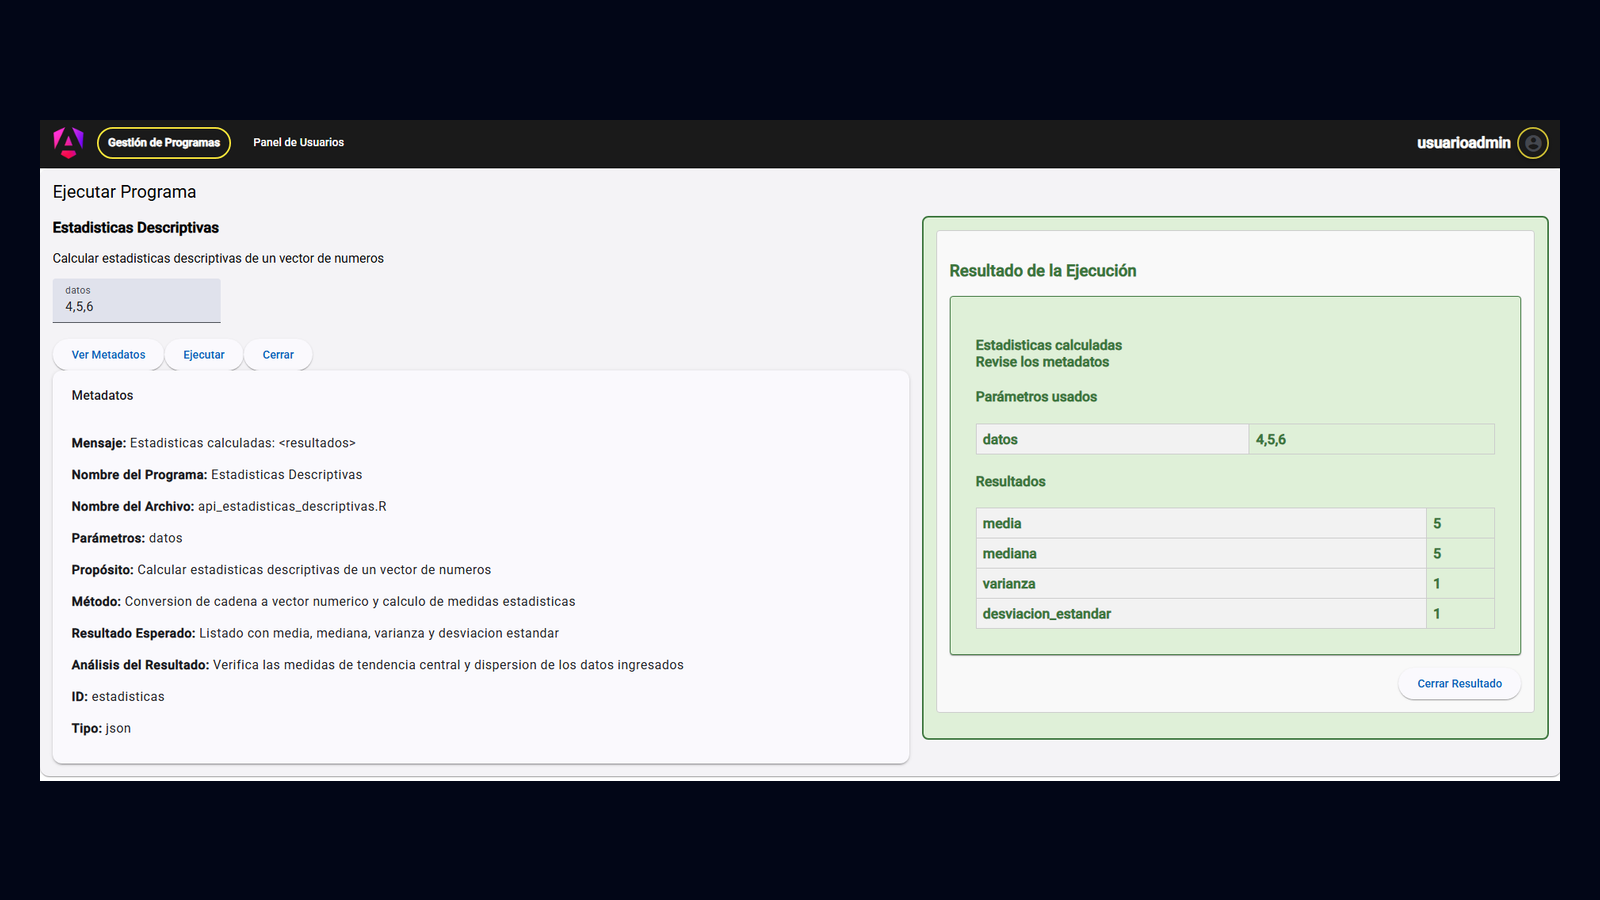Screen dimensions: 1600x900
Task: Click the Nombre del Programa line
Action: 217,475
